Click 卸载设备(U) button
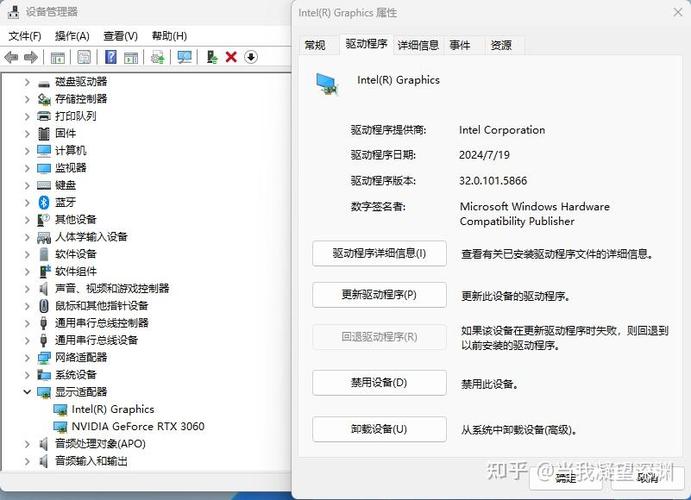 [379, 429]
